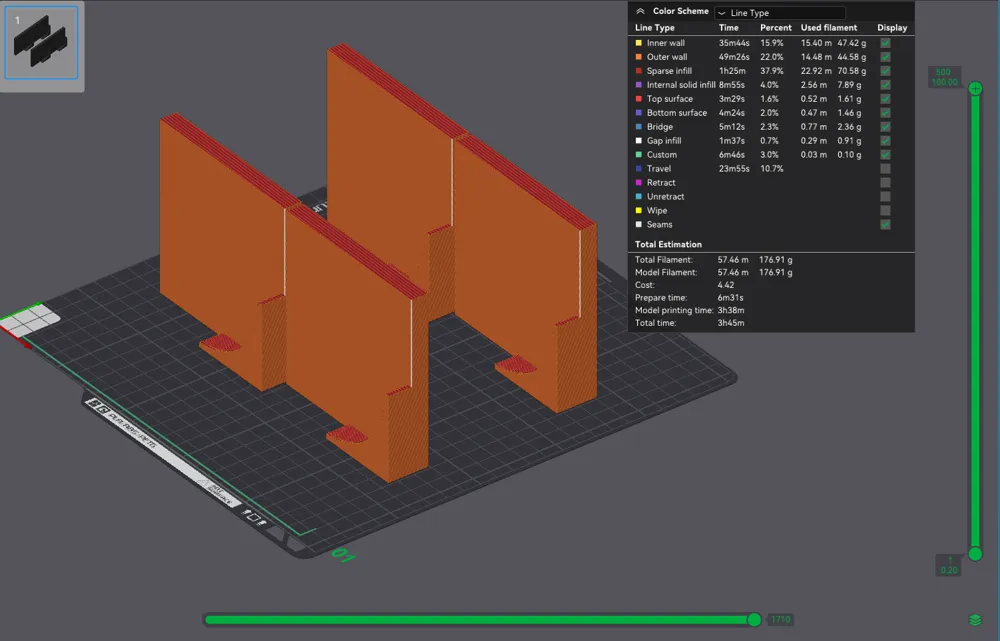Click the orange swatch beside Outer wall

point(637,57)
